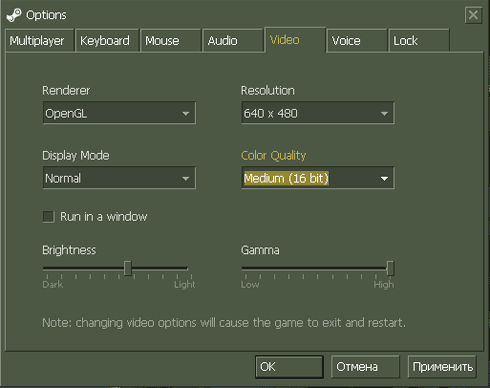The image size is (490, 388).
Task: Click the Color Quality label
Action: point(273,156)
